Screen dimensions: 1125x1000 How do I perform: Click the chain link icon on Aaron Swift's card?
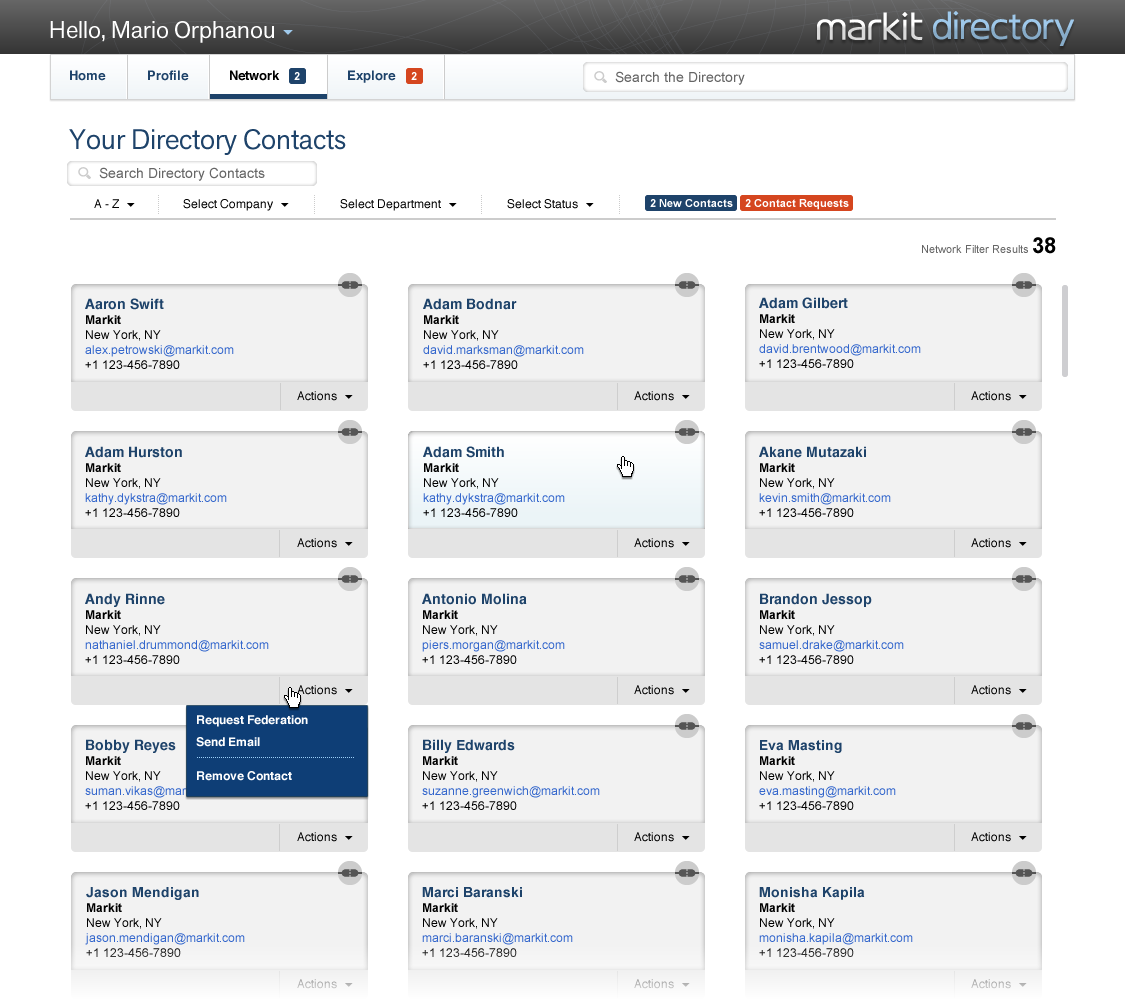click(x=349, y=285)
